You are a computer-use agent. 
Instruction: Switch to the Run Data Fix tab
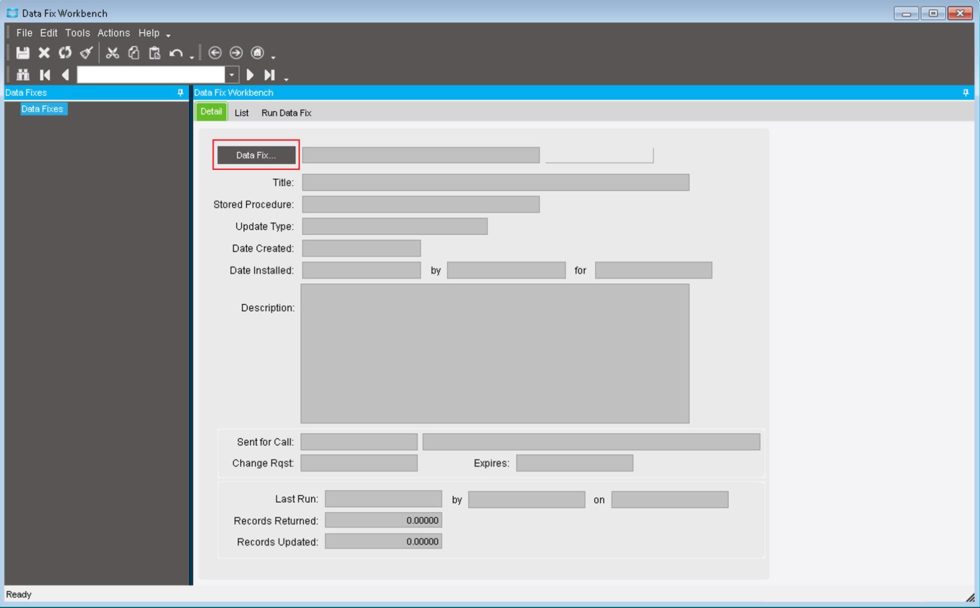[286, 113]
